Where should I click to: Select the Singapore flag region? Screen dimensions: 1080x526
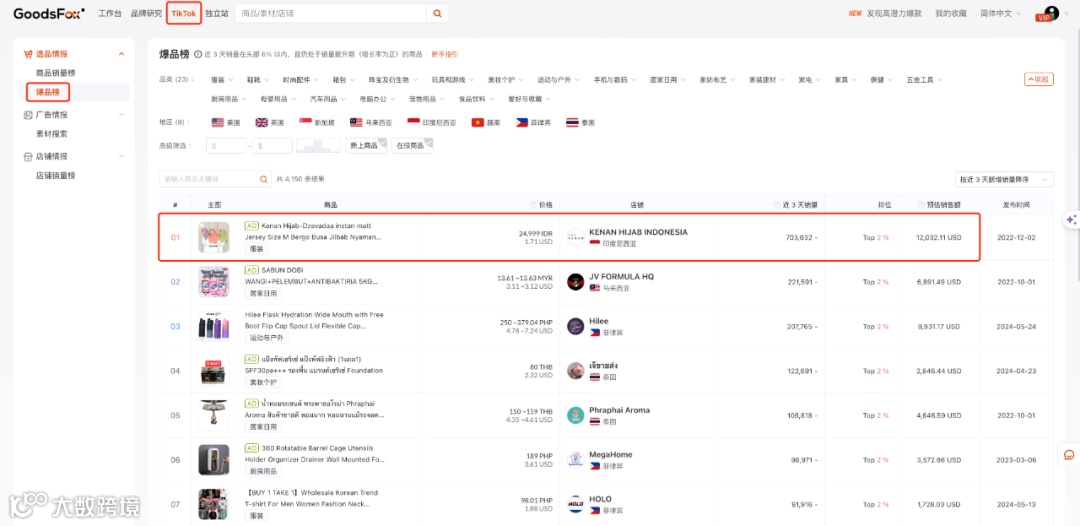[x=306, y=123]
